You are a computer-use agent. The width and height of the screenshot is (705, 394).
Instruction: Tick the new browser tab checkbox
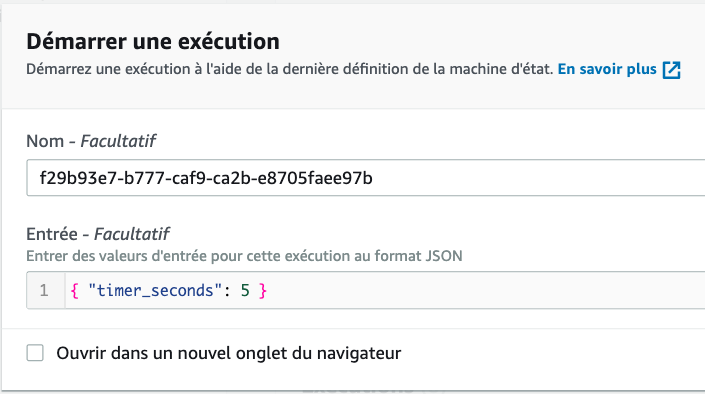point(35,353)
